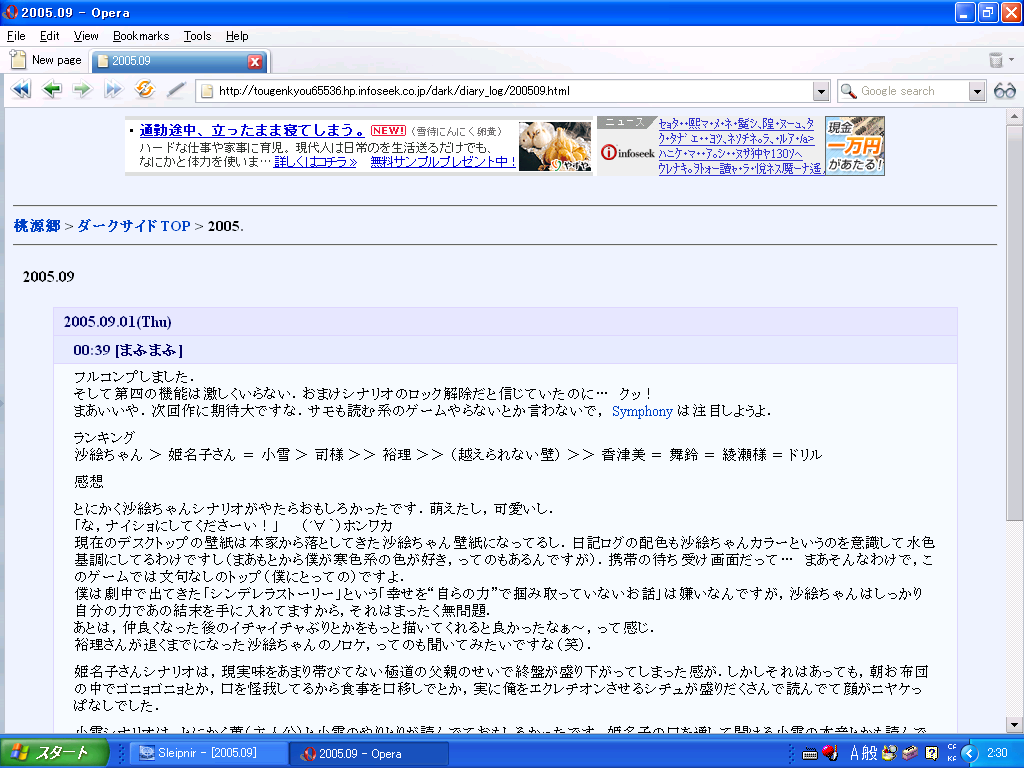Screen dimensions: 1024x768
Task: Click the Symphony hyperlink in the post
Action: click(x=642, y=411)
